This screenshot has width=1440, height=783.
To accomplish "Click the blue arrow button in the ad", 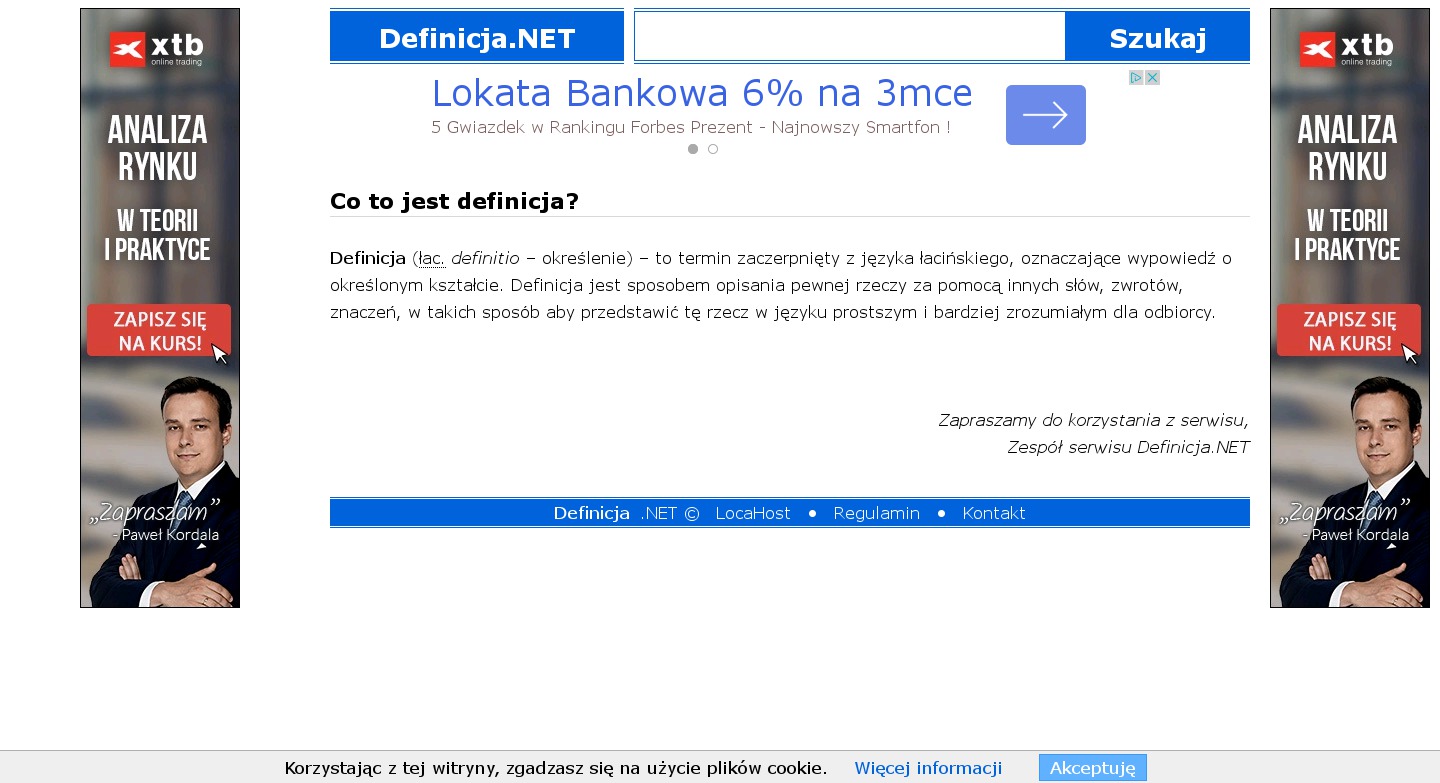I will click(1045, 115).
